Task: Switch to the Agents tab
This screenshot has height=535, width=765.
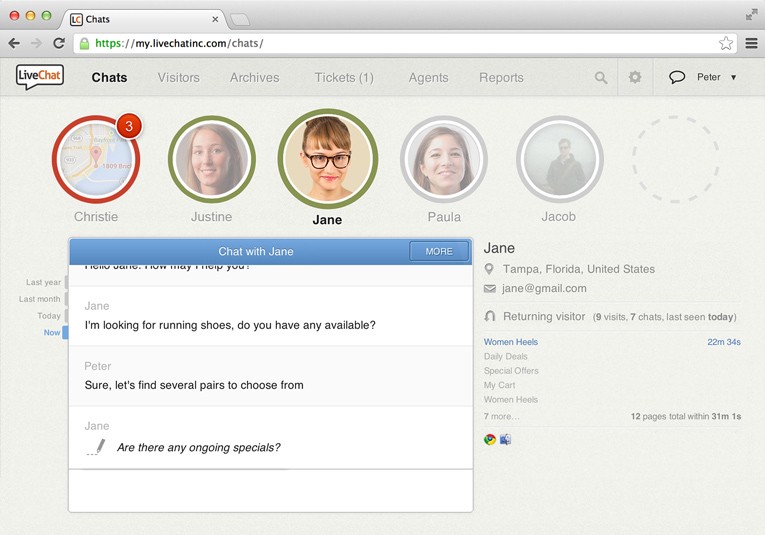Action: tap(428, 78)
